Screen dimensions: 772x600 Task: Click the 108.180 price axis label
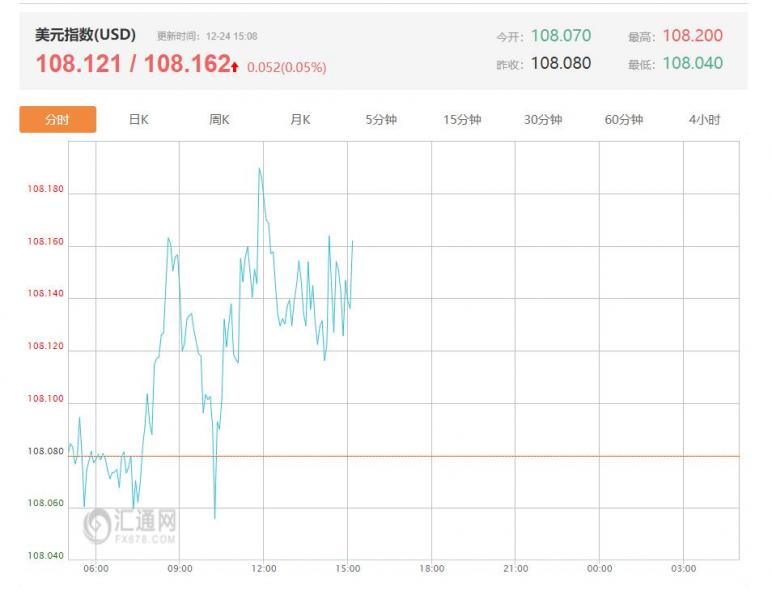coord(46,189)
